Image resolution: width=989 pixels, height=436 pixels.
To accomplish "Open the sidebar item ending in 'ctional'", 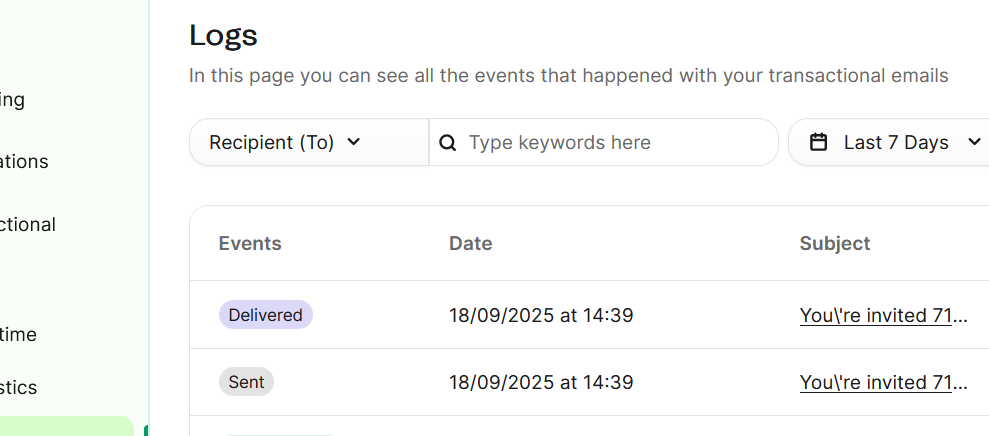I will (28, 224).
